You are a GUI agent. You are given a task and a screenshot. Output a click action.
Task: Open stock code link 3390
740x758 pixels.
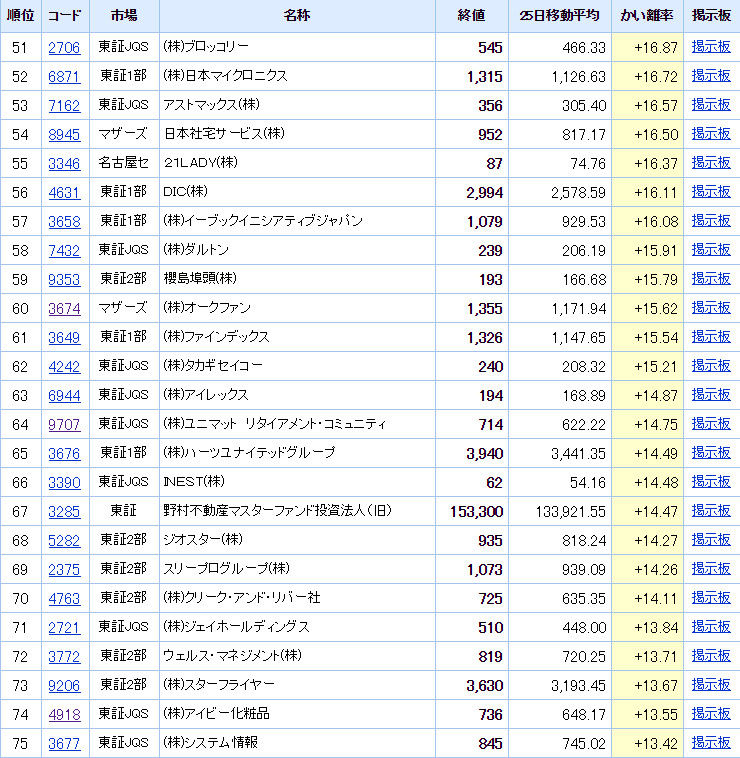[x=64, y=482]
